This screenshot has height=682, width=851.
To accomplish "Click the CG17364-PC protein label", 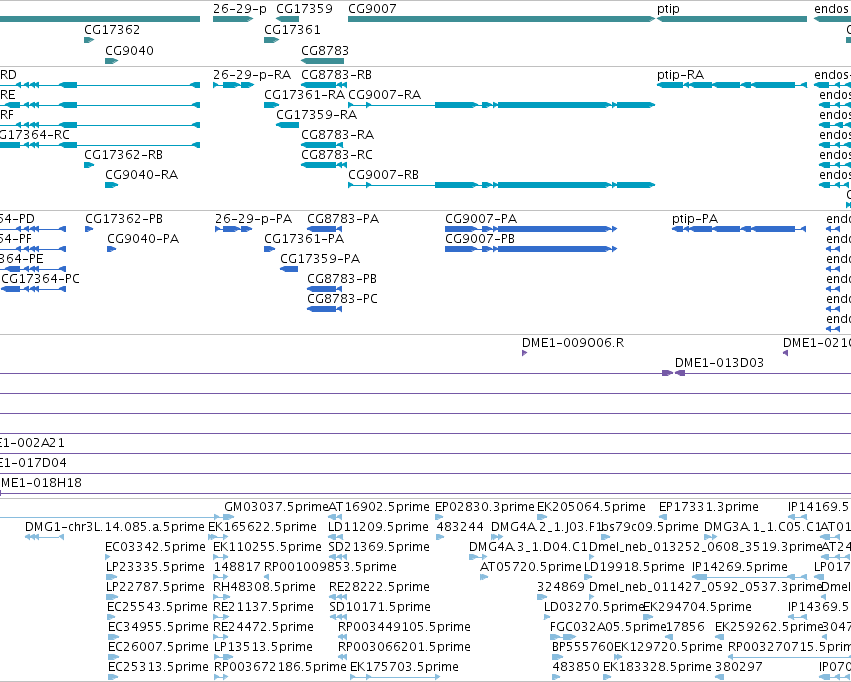I will pos(40,279).
